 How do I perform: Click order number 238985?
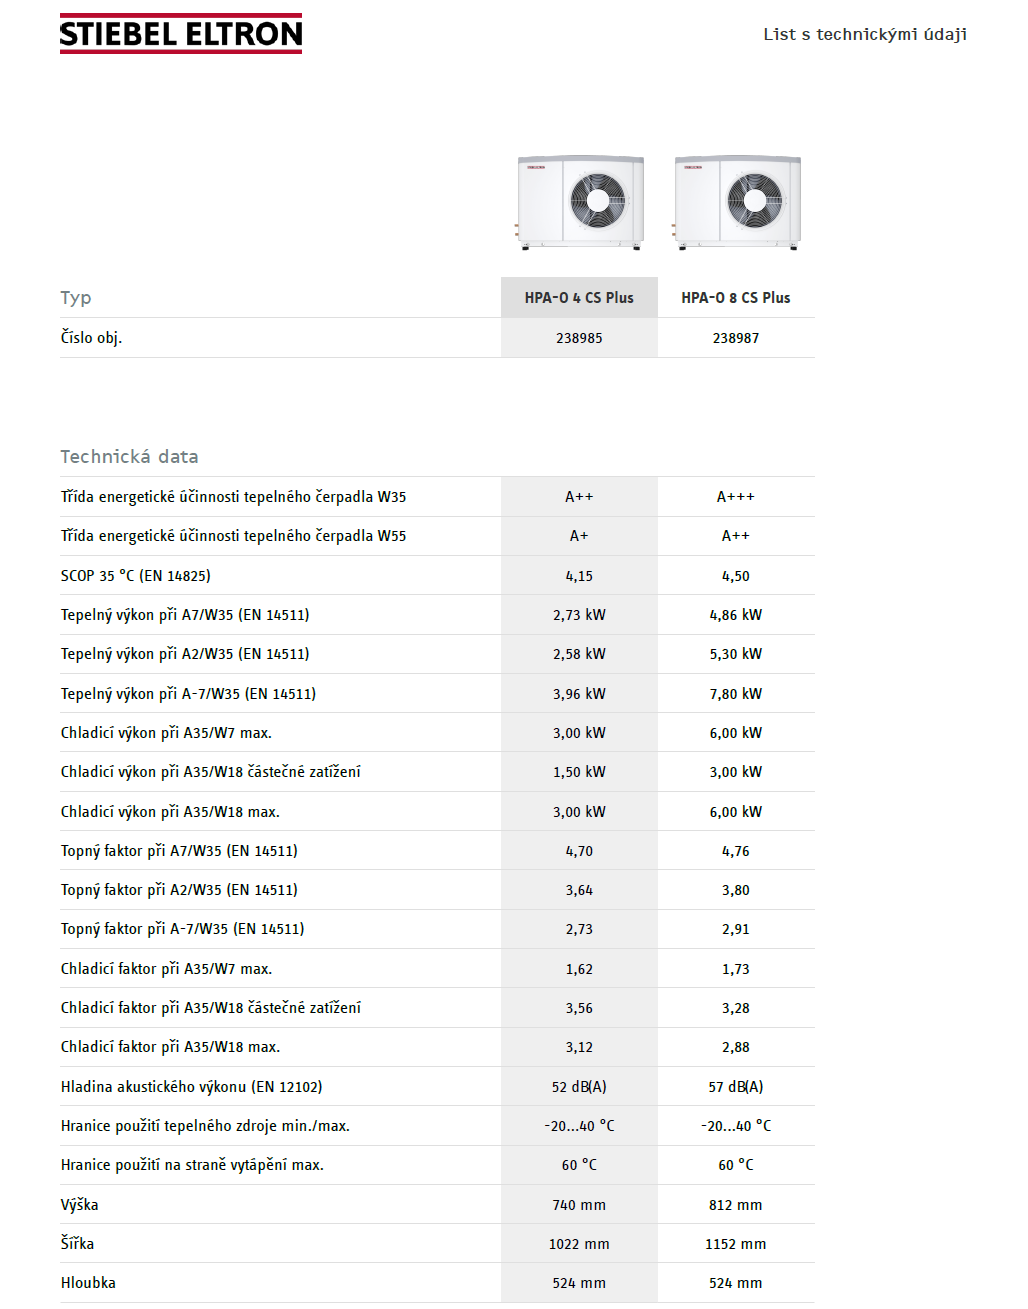[x=579, y=338]
